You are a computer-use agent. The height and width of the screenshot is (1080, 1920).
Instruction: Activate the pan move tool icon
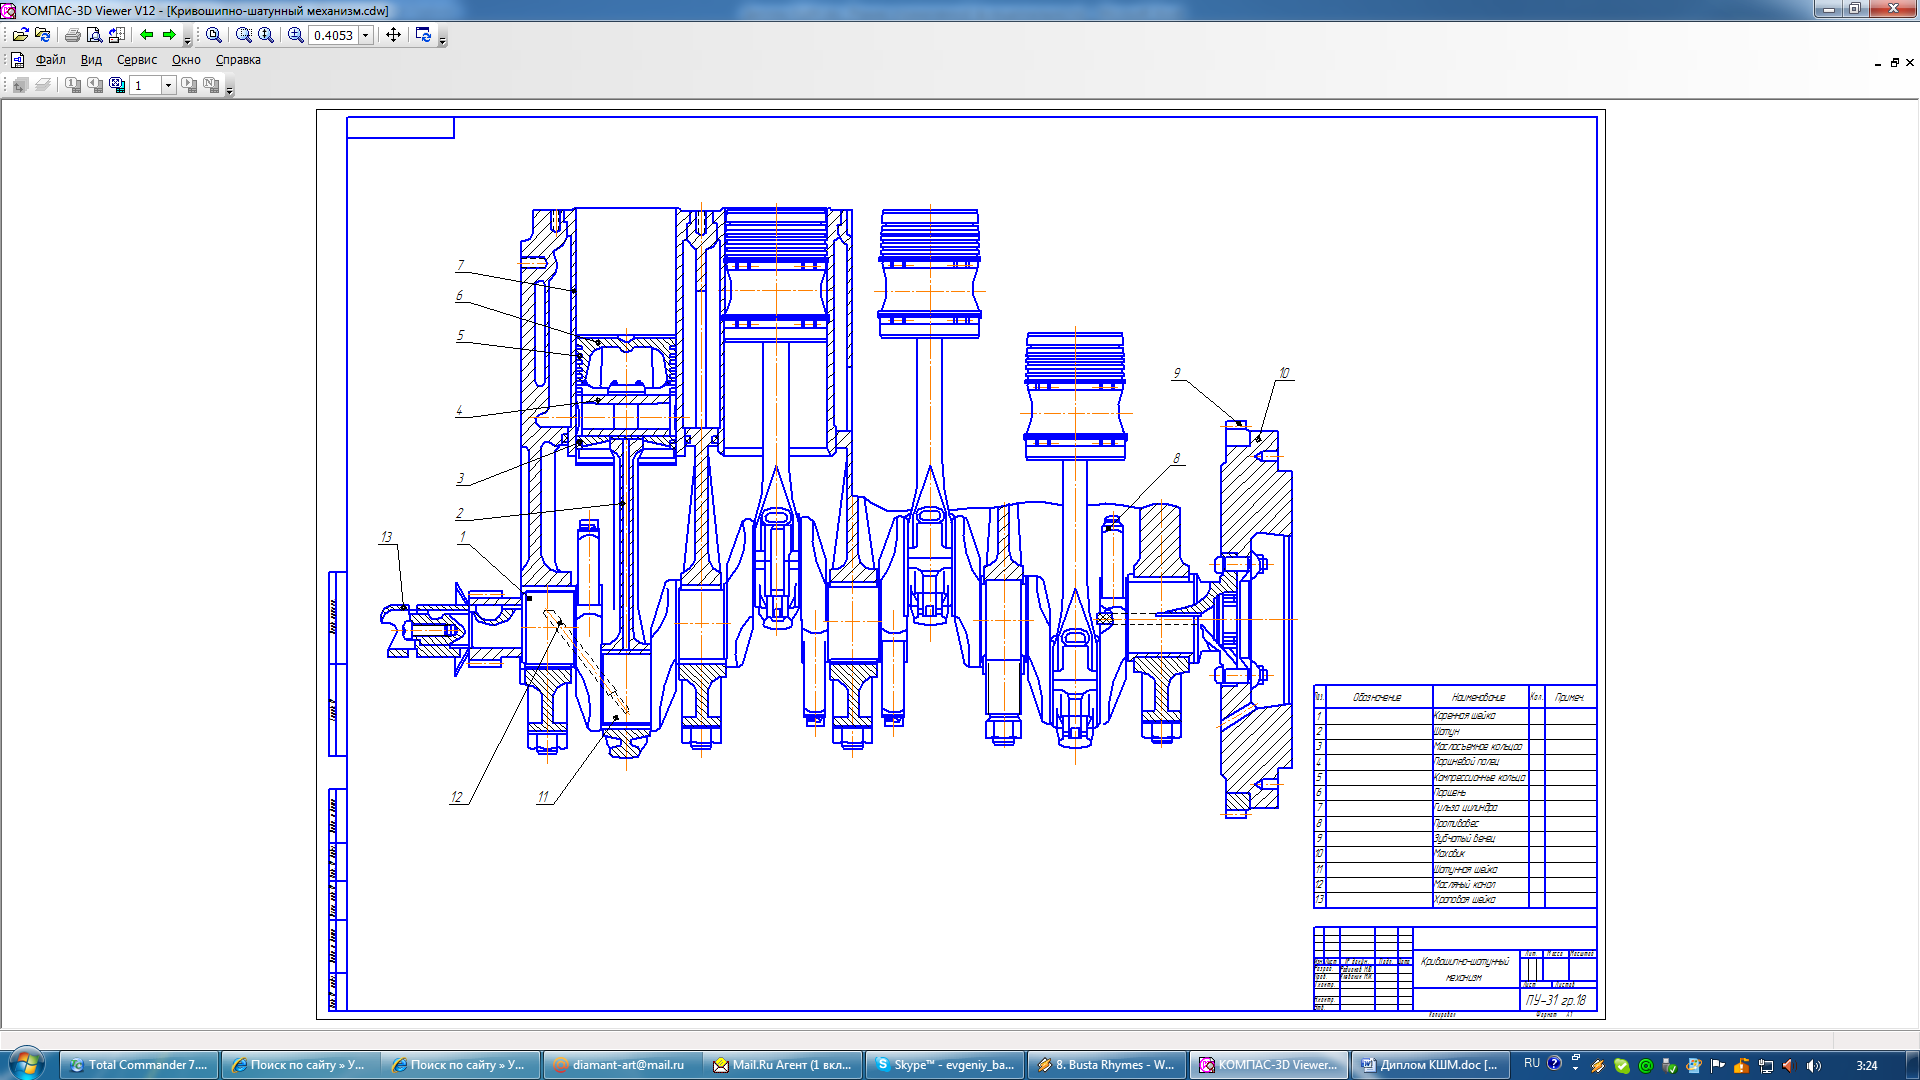tap(393, 35)
